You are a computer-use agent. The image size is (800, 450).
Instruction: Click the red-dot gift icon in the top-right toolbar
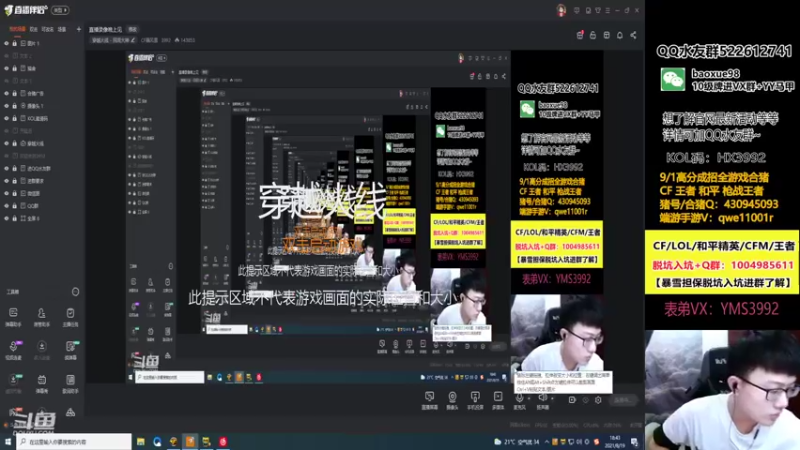pyautogui.click(x=580, y=35)
